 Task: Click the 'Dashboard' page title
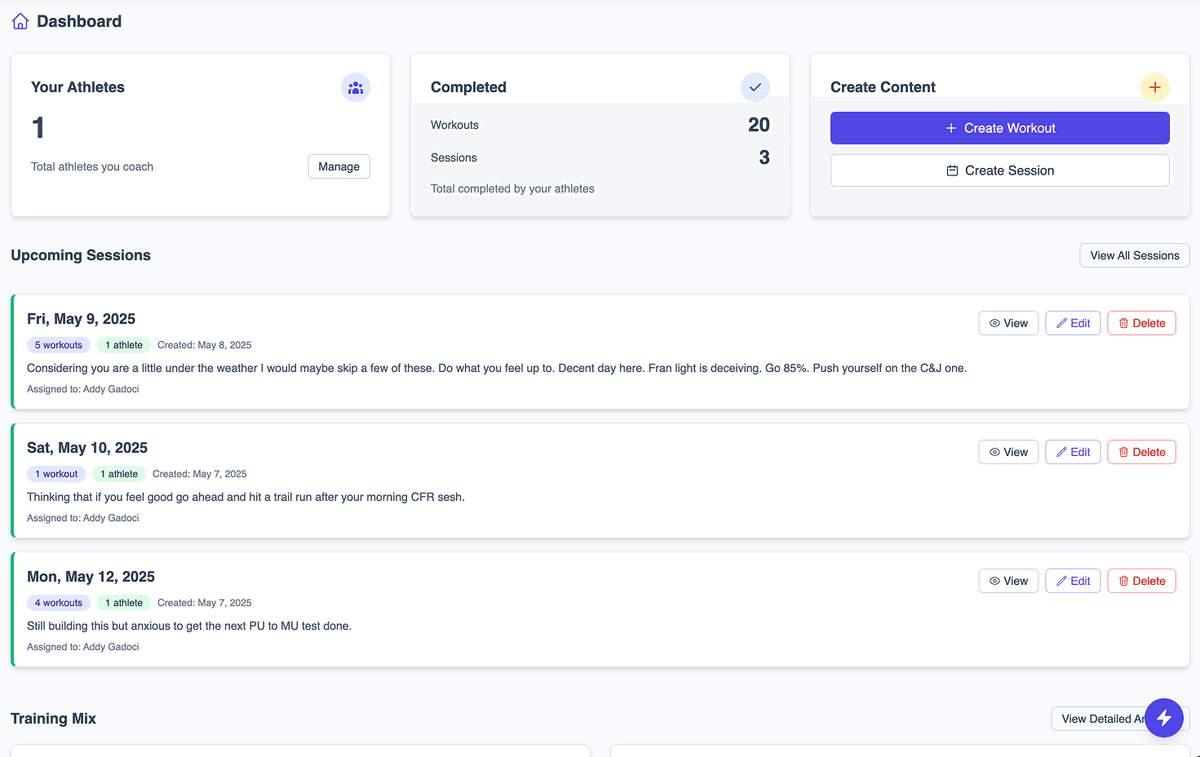coord(79,21)
